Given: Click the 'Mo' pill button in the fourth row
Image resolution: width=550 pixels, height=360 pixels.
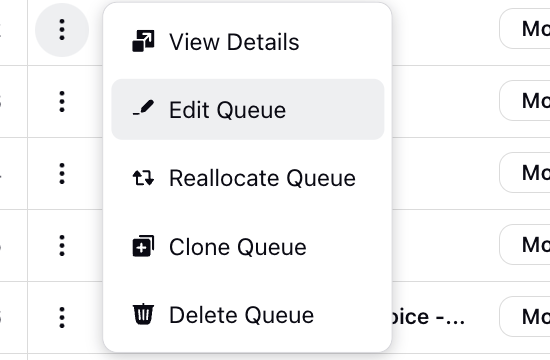Looking at the screenshot, I should [x=525, y=245].
